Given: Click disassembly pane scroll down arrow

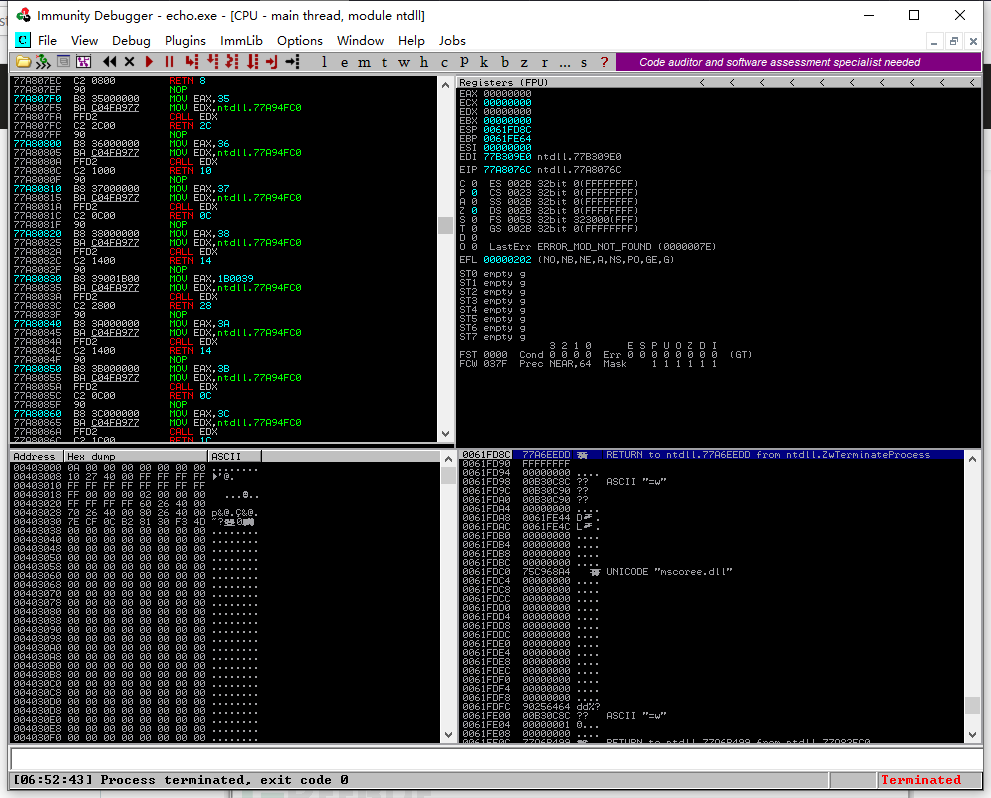Looking at the screenshot, I should click(x=446, y=434).
